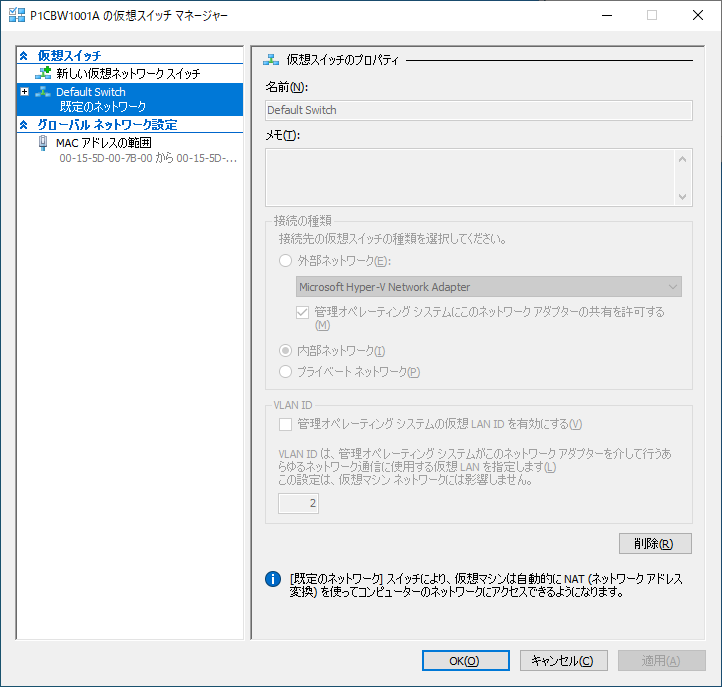This screenshot has height=687, width=722.
Task: Click the VLAN ID number field
Action: pos(298,503)
